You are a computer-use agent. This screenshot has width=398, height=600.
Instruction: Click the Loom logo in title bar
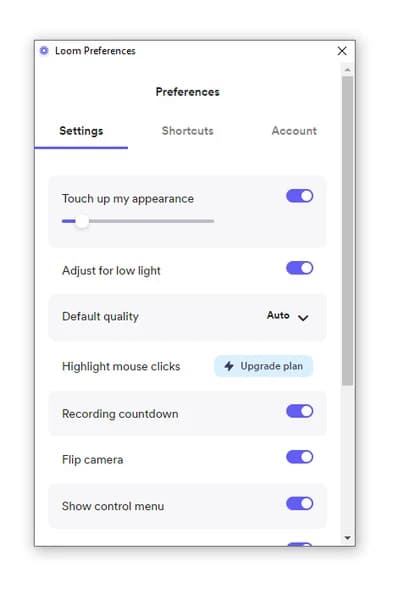point(44,51)
